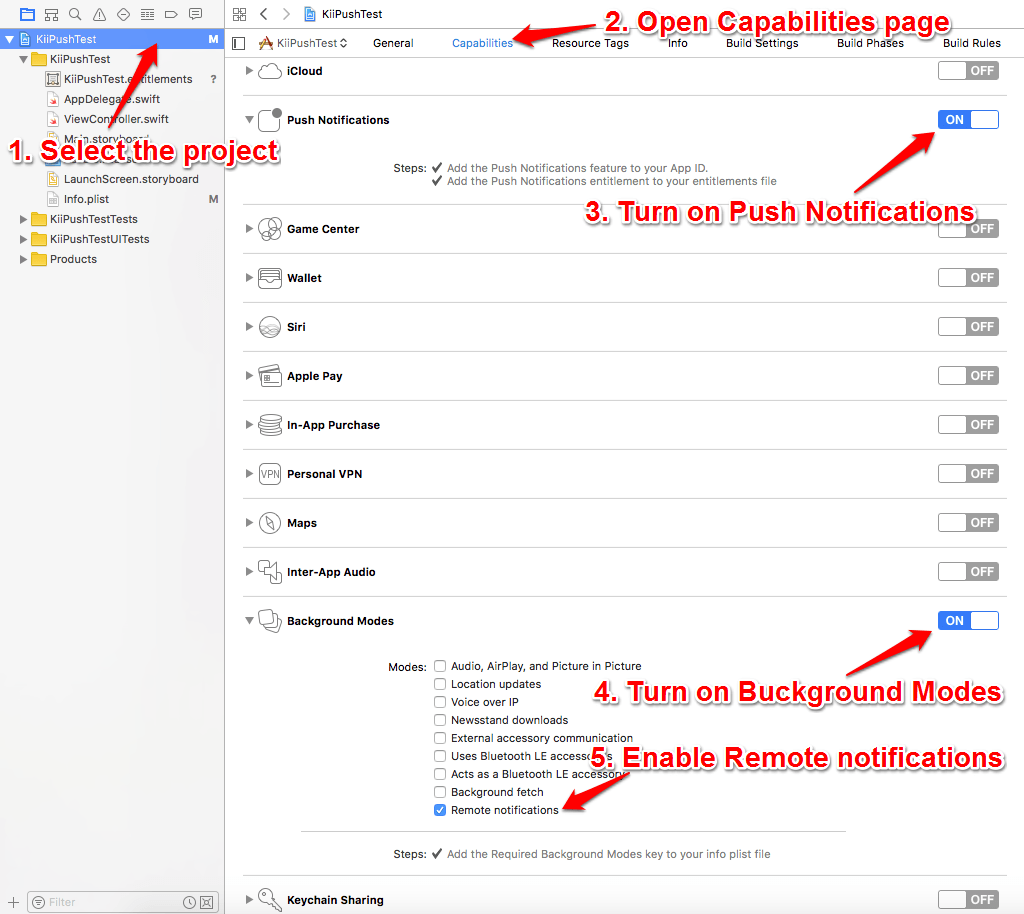Uncheck the Remote notifications checkbox
This screenshot has width=1024, height=914.
440,810
